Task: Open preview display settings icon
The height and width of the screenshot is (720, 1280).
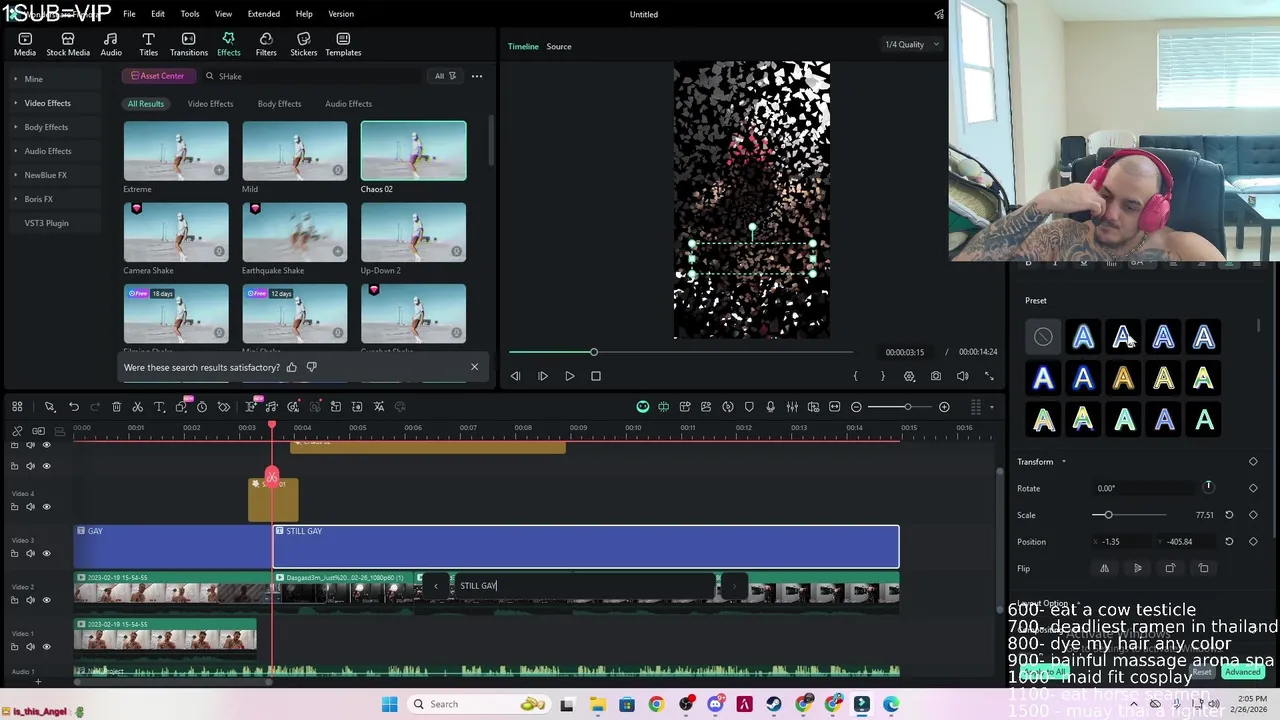Action: [x=909, y=376]
